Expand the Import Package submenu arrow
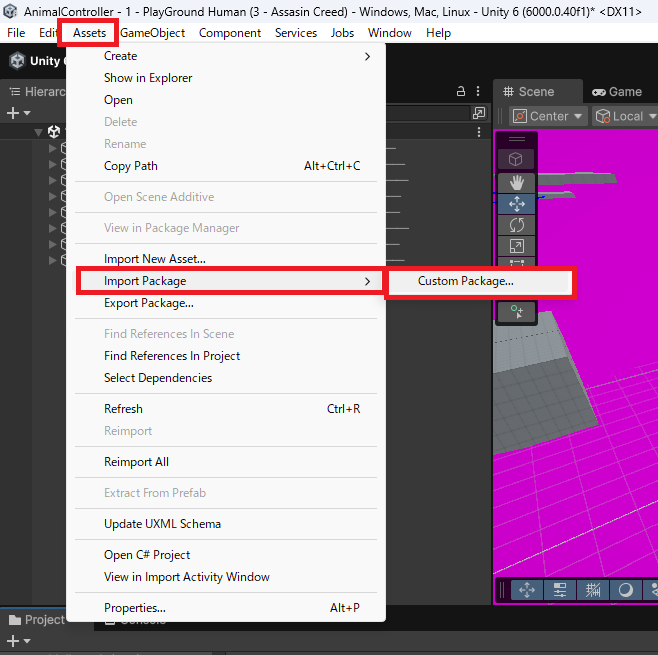 (367, 281)
